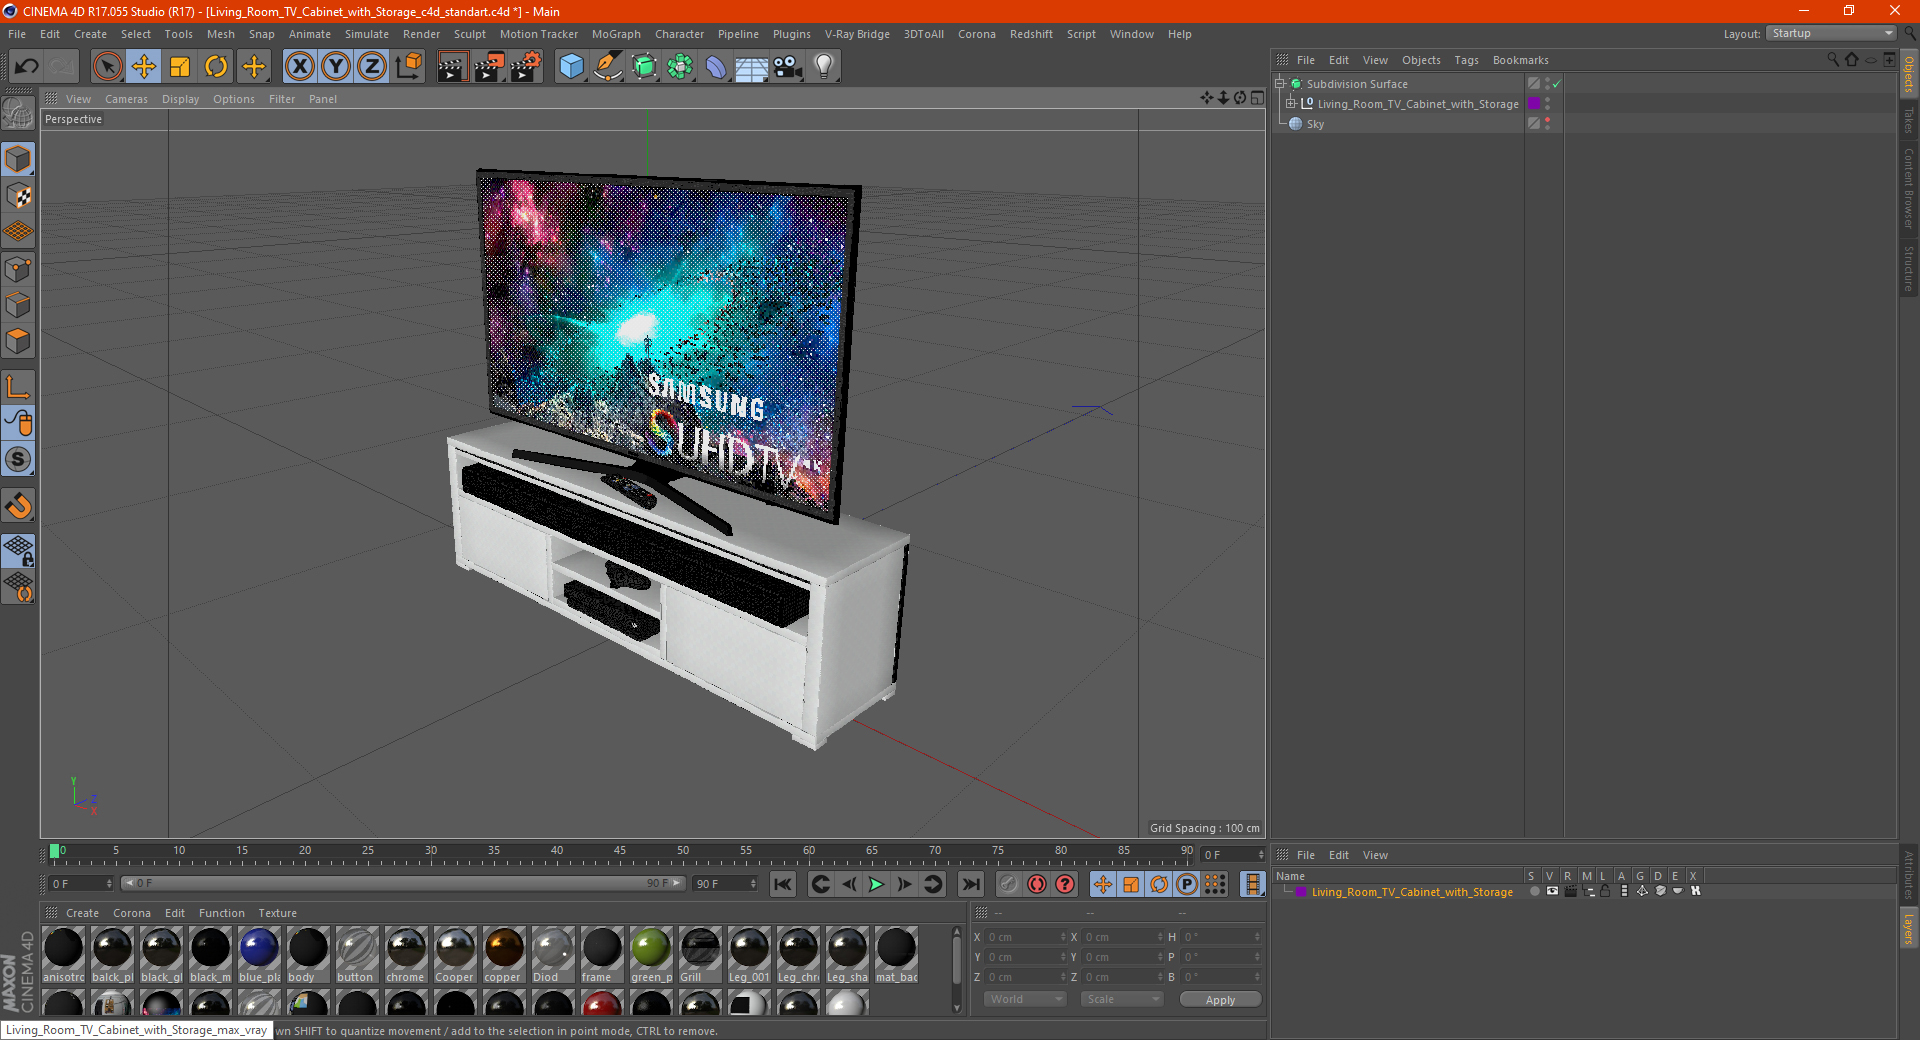Add a Subdivision Surface generator
Screen dimensions: 1920x1040
click(x=644, y=67)
